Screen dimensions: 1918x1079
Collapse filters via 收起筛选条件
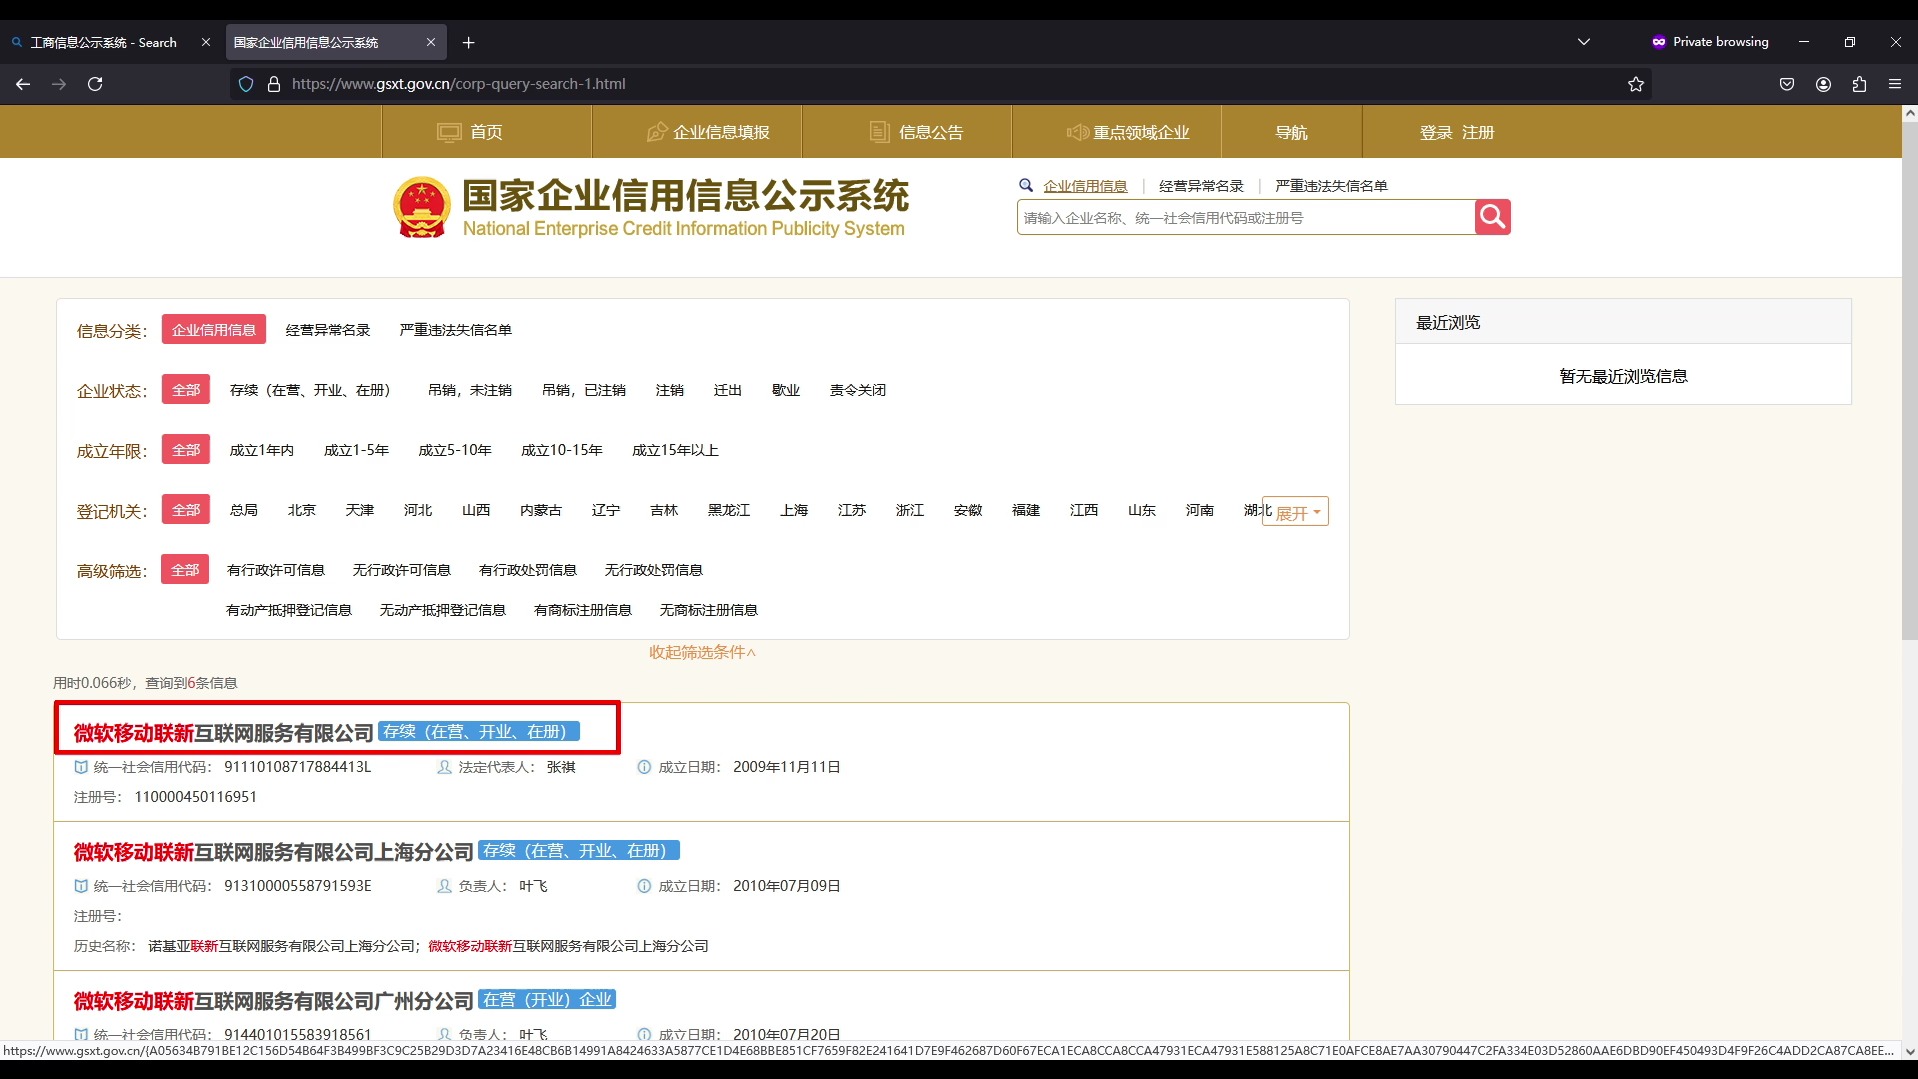coord(703,652)
